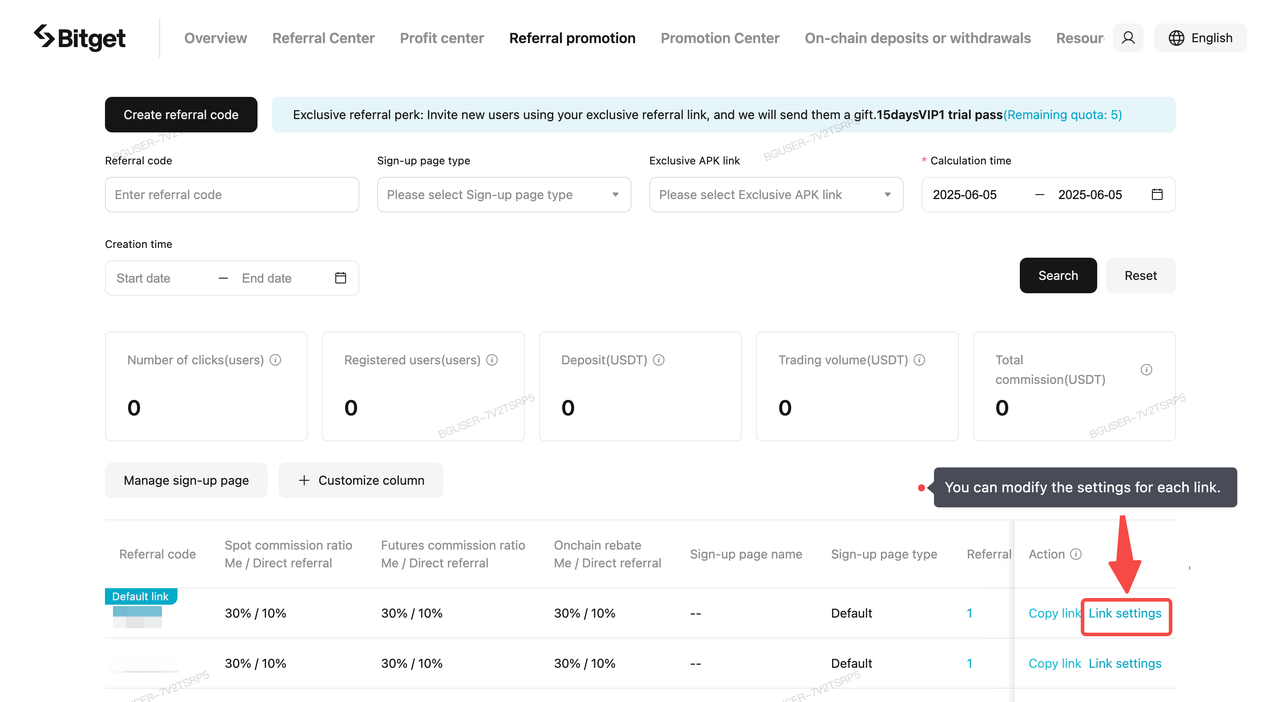Click the Bitget logo

[x=80, y=38]
